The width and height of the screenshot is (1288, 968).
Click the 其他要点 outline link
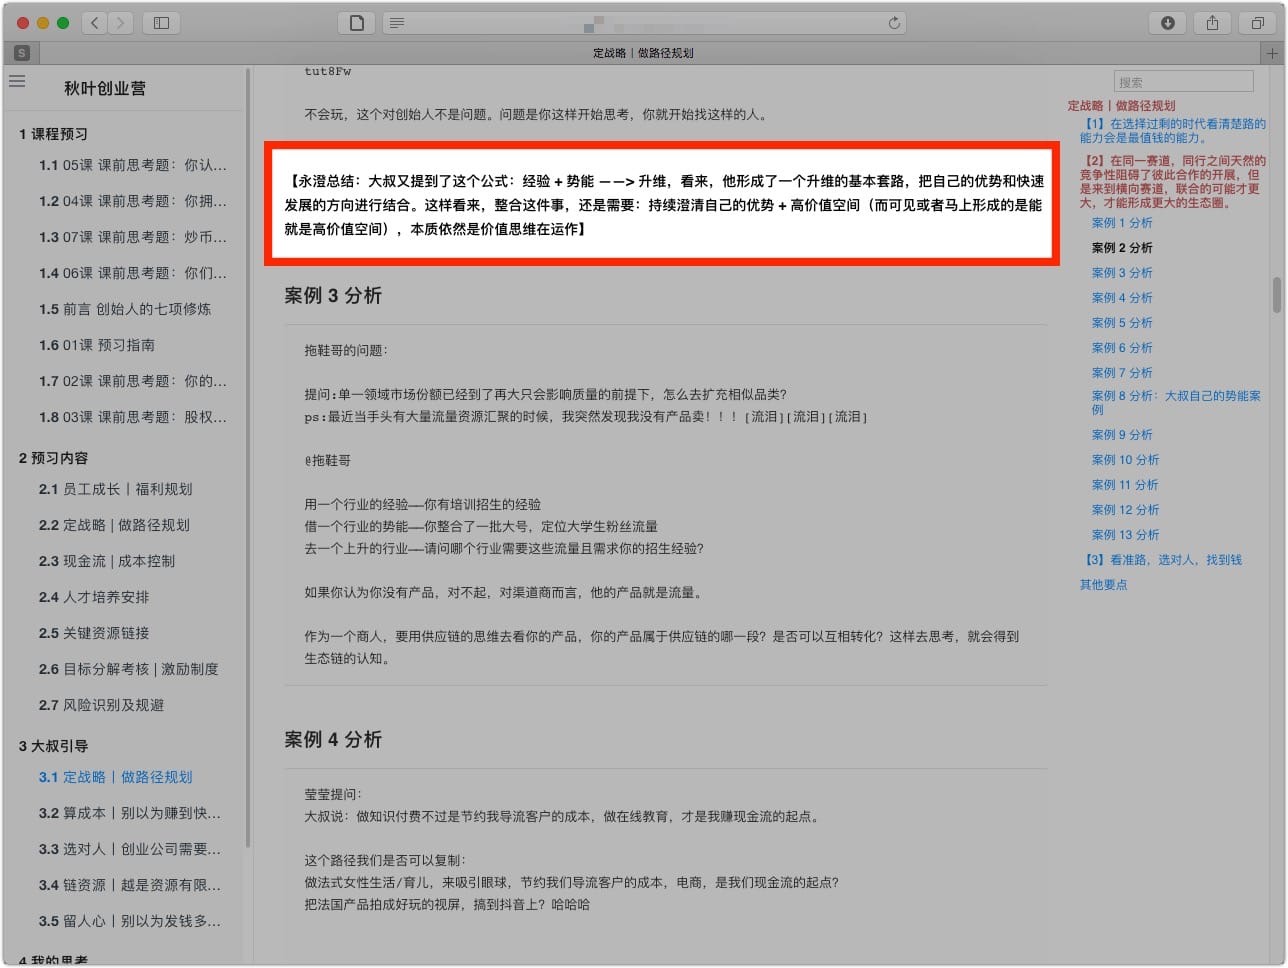coord(1103,585)
